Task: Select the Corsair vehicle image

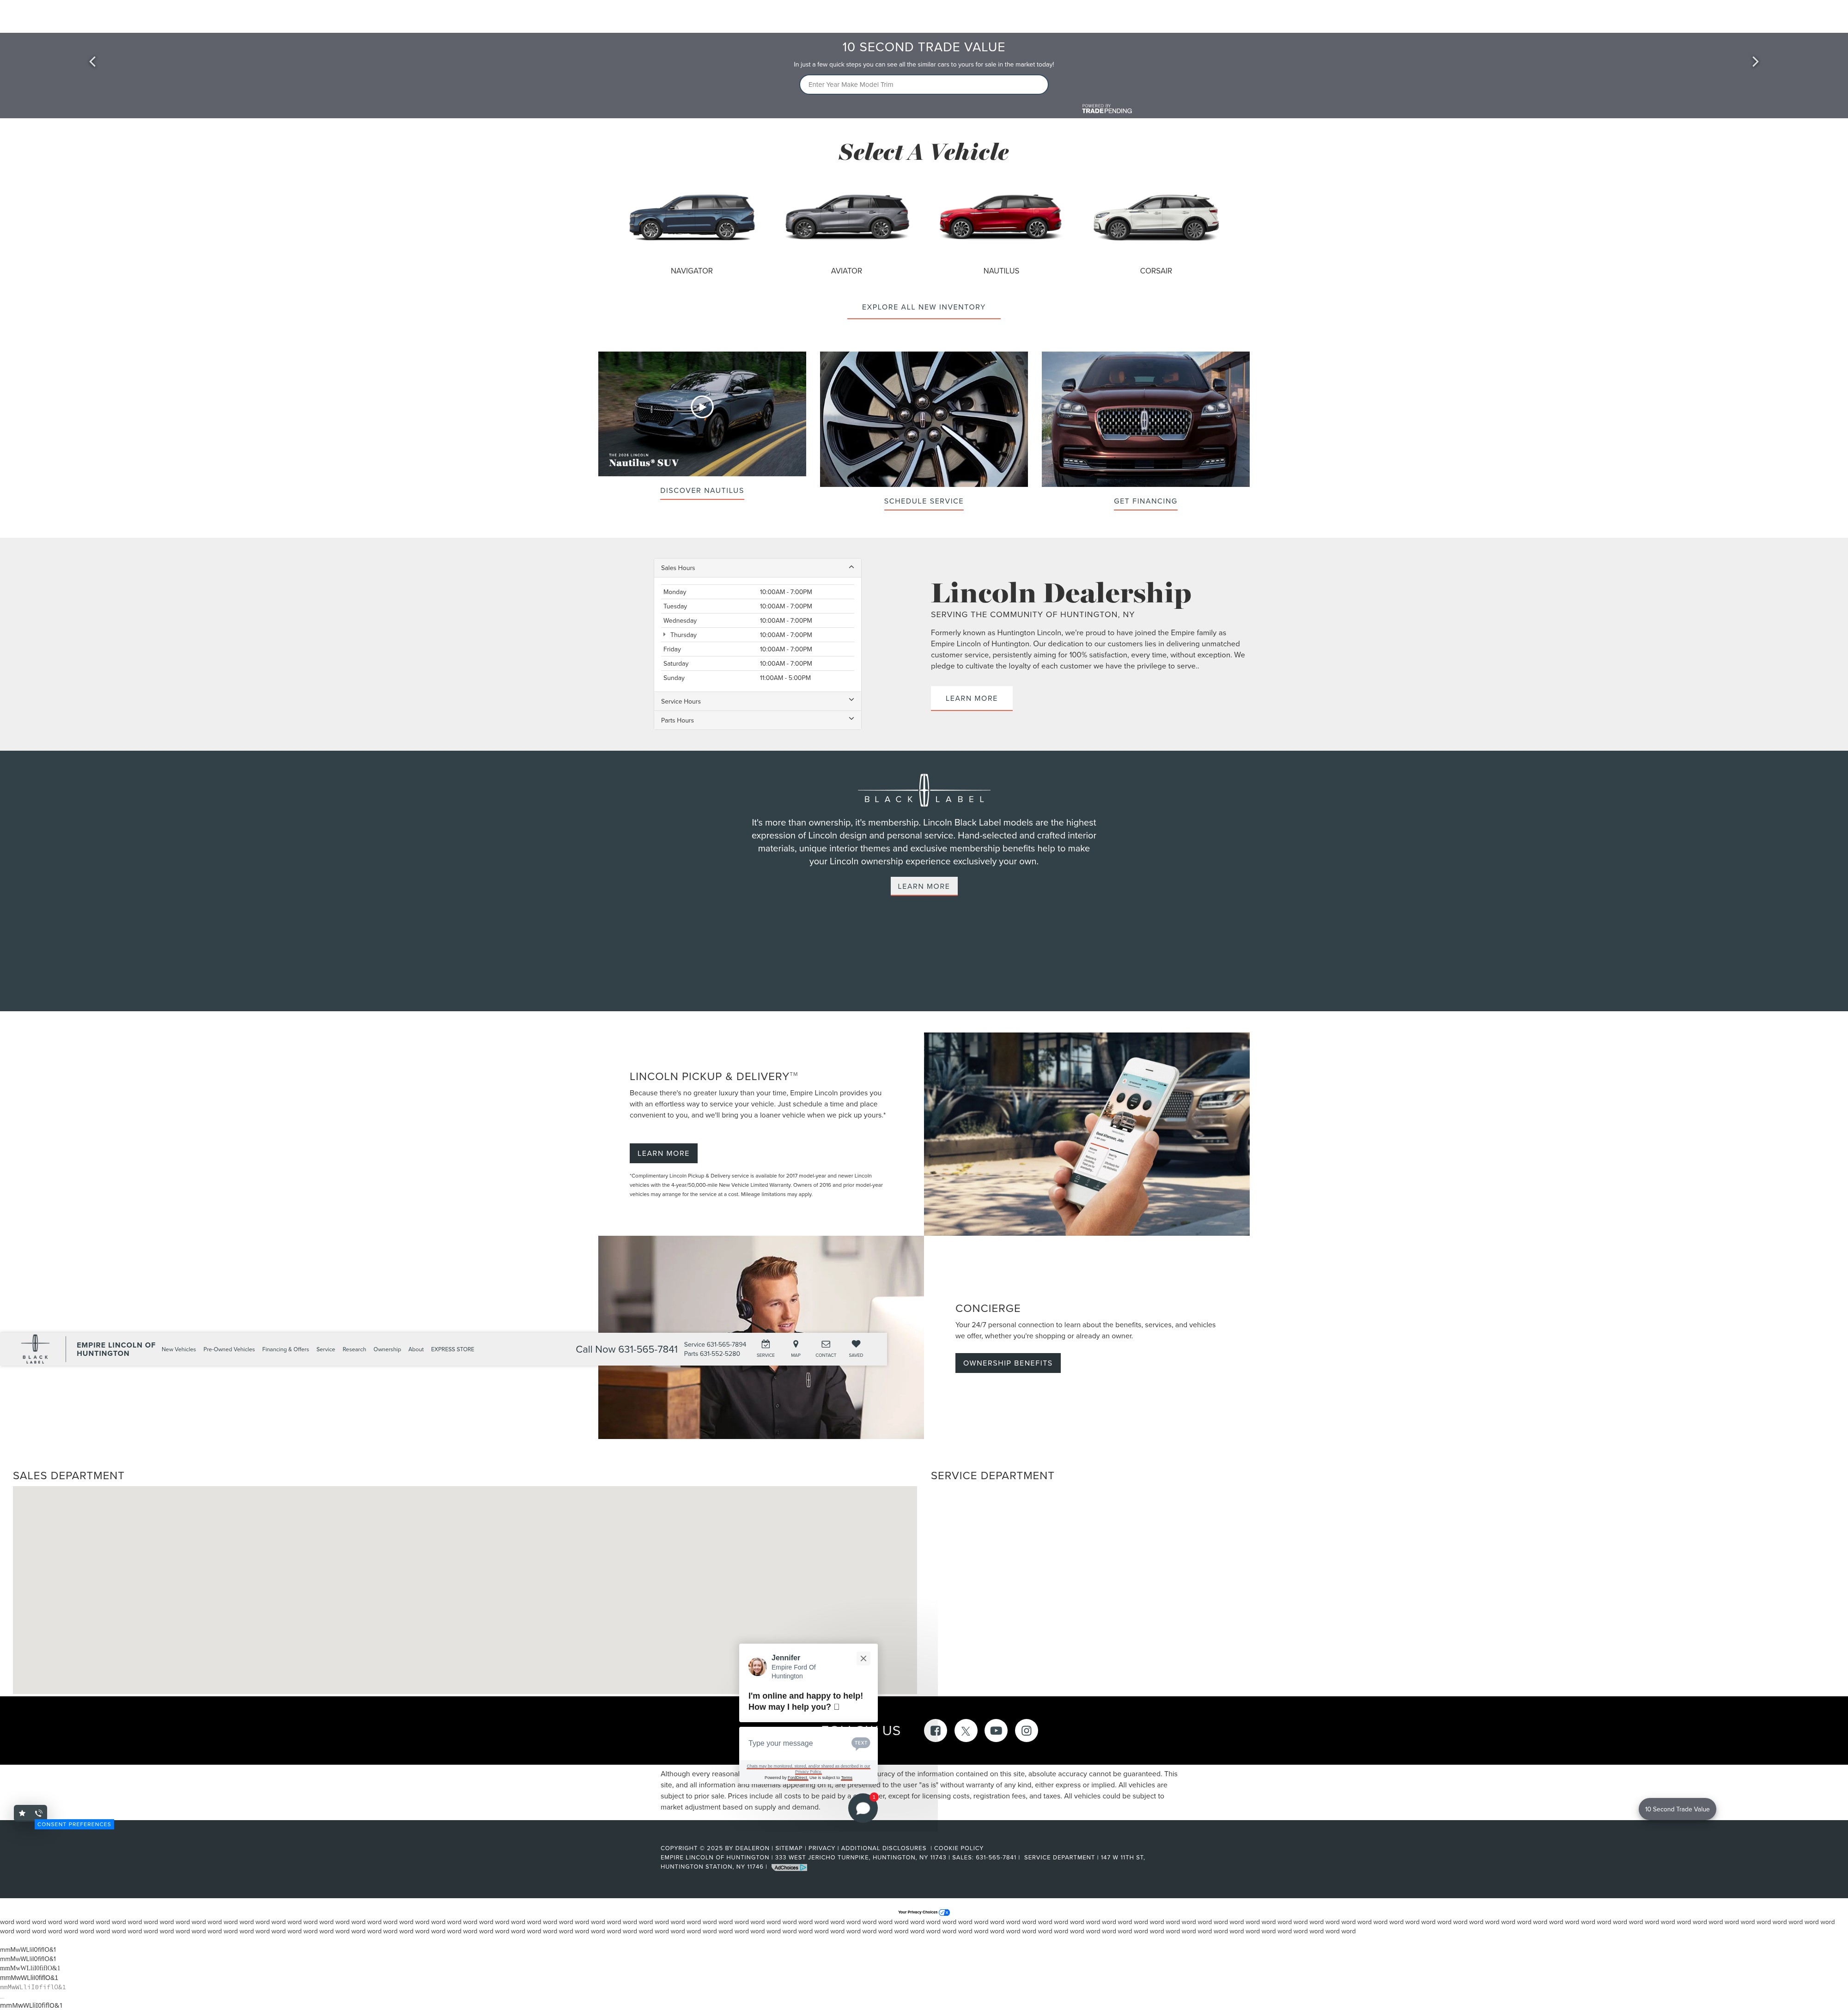Action: point(1156,218)
